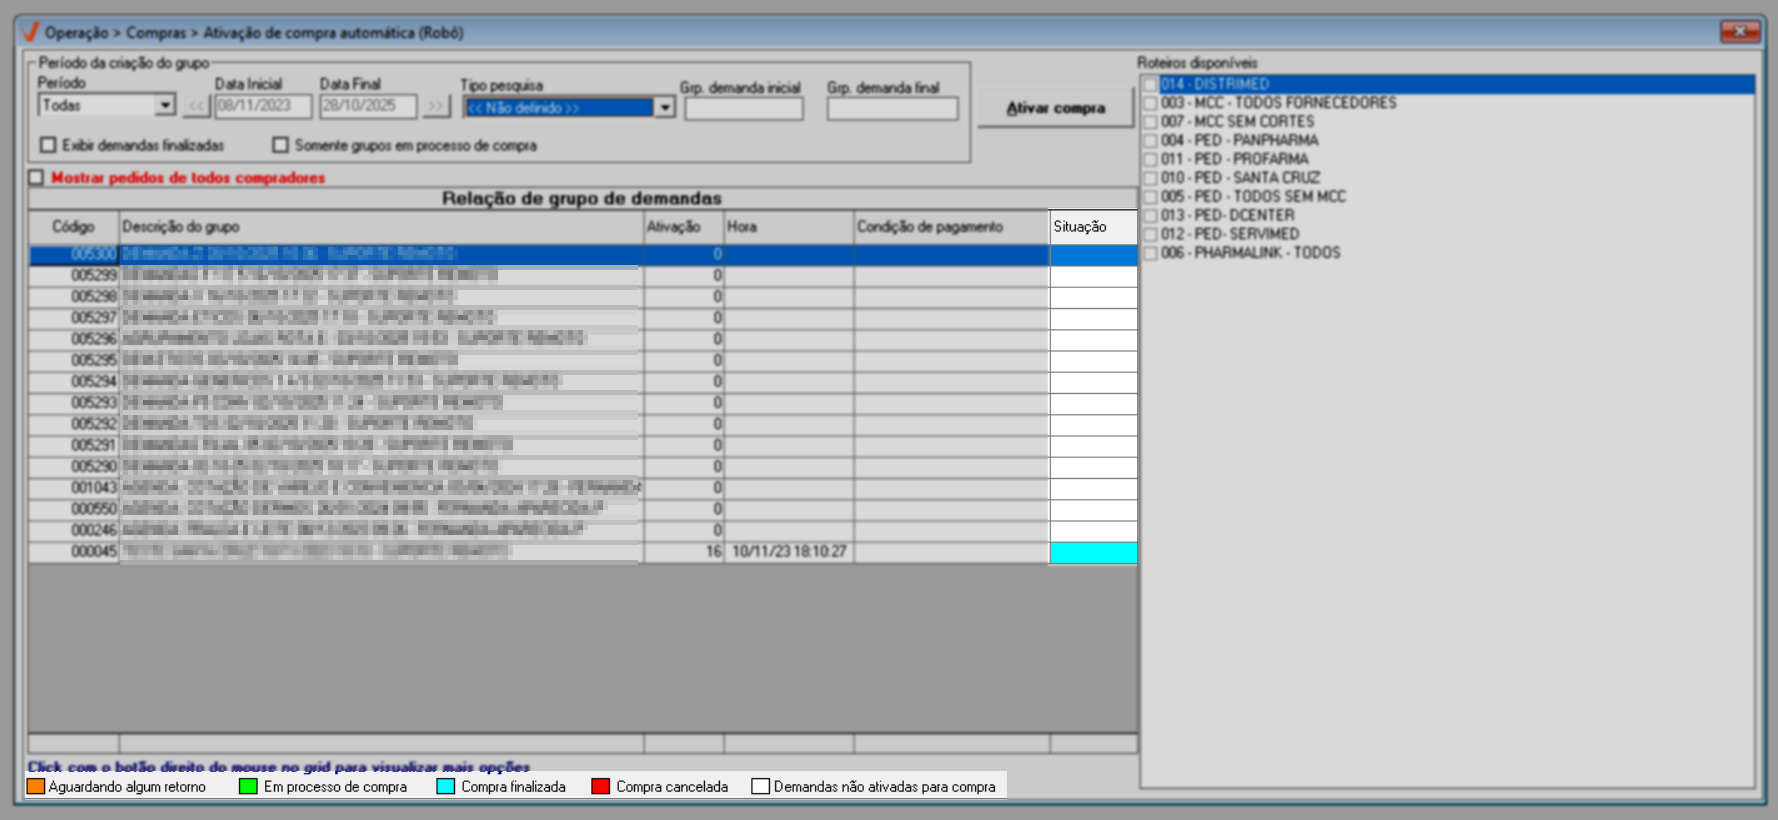Click the Hora column header
1778x820 pixels.
789,227
